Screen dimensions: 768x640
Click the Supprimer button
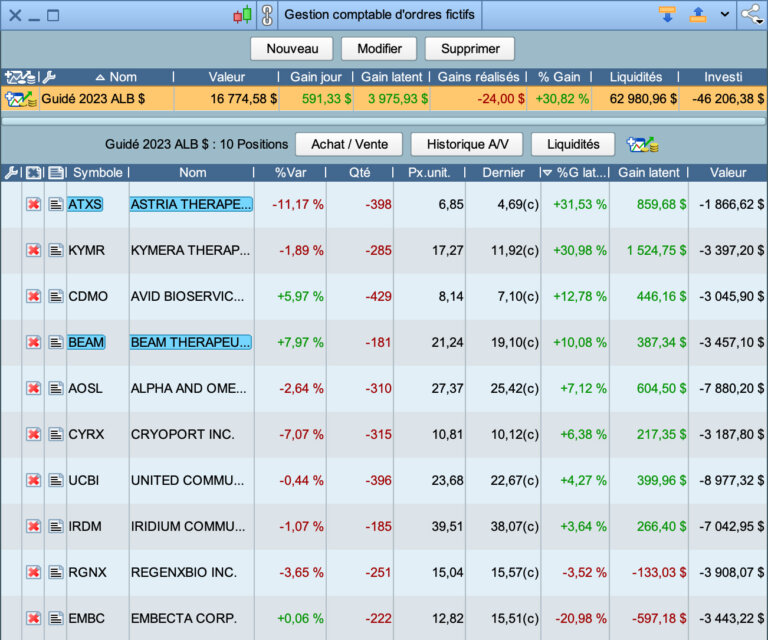coord(470,49)
